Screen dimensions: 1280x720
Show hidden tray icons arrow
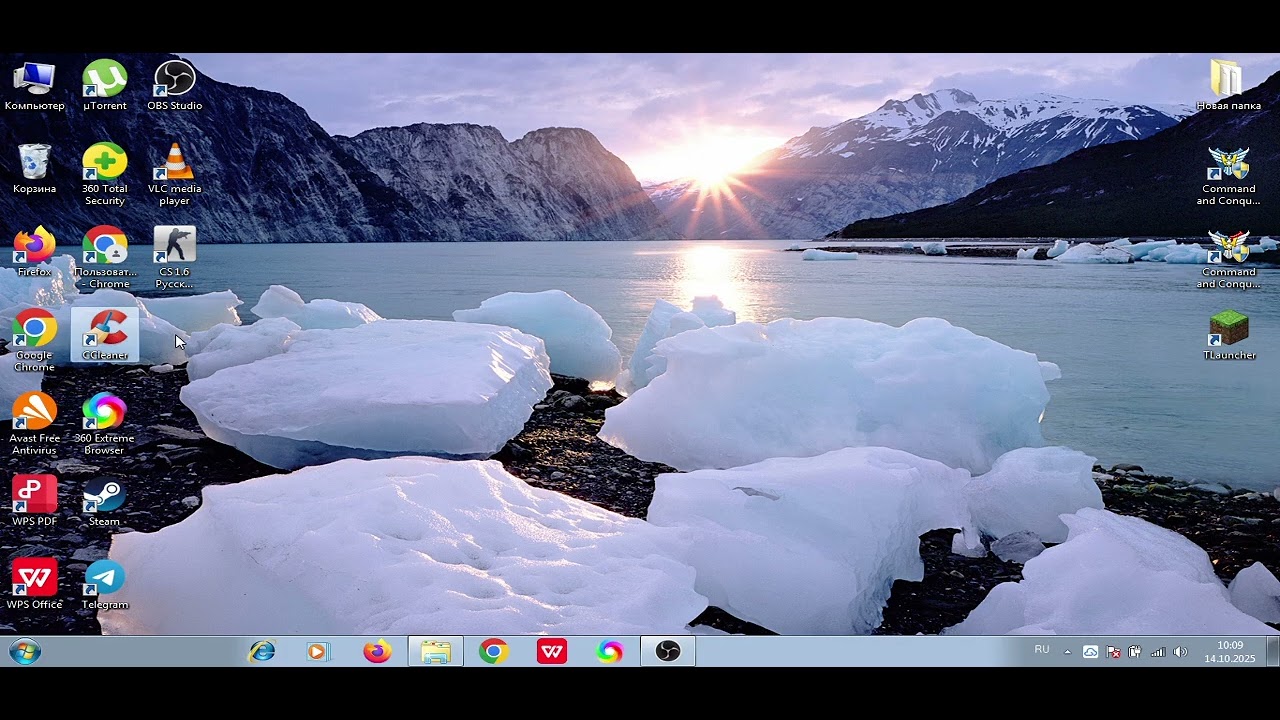pyautogui.click(x=1067, y=652)
